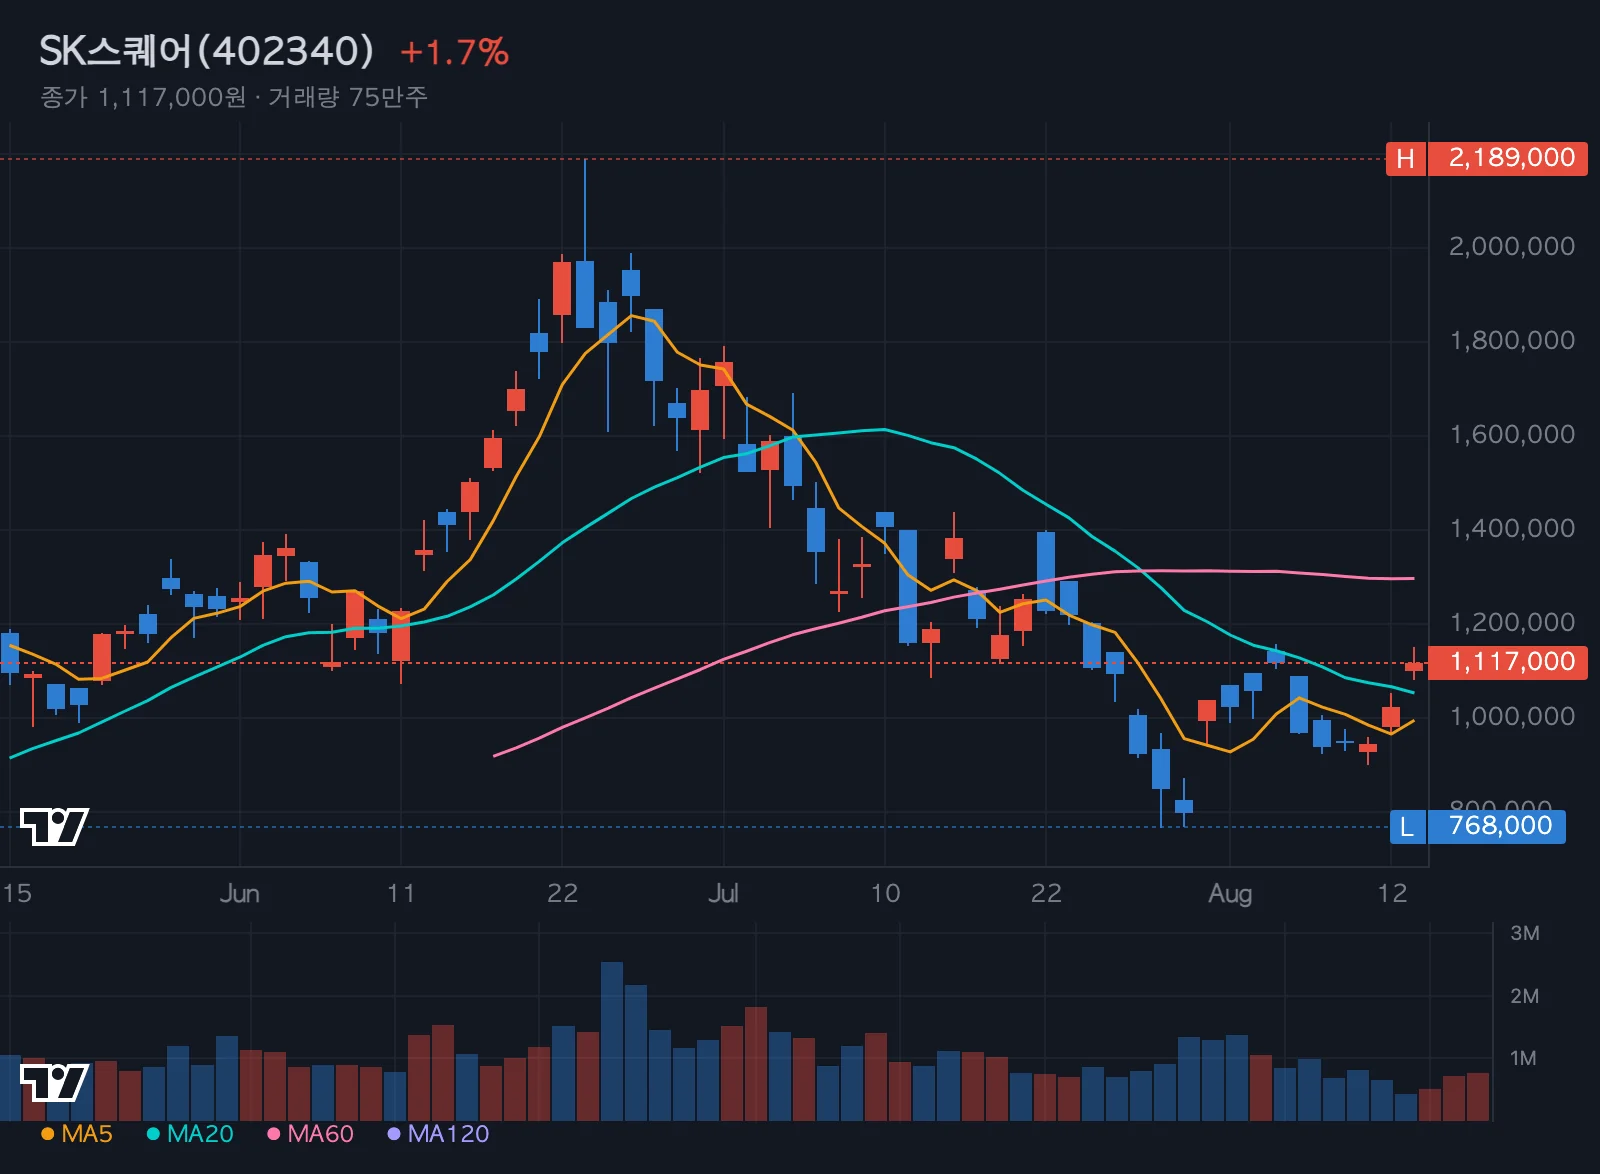The image size is (1600, 1174).
Task: Select the 1,200,000 price axis label
Action: 1512,623
